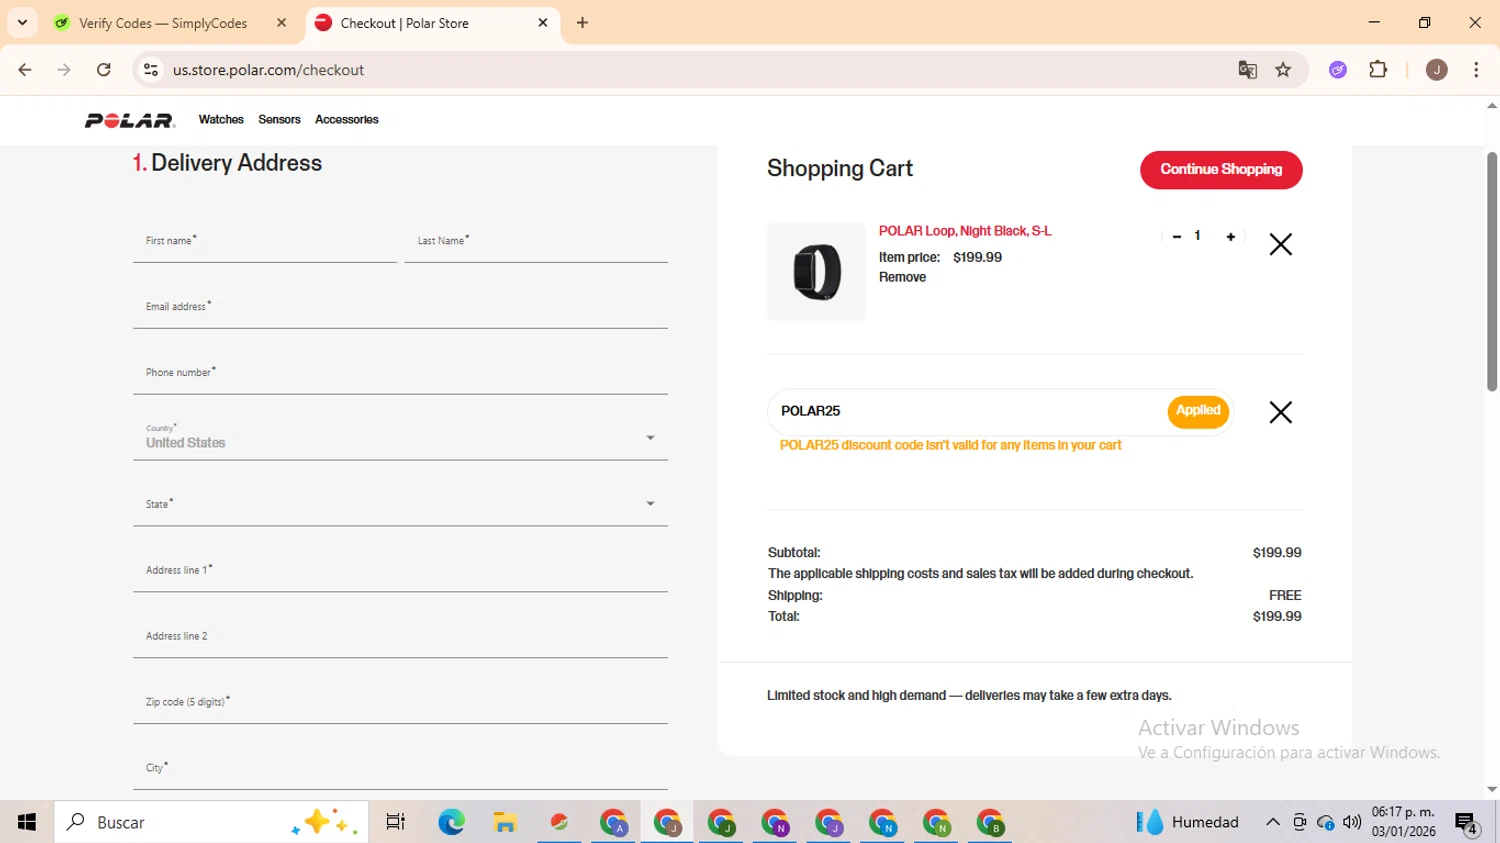Open Accessories menu
The height and width of the screenshot is (843, 1500).
click(347, 120)
